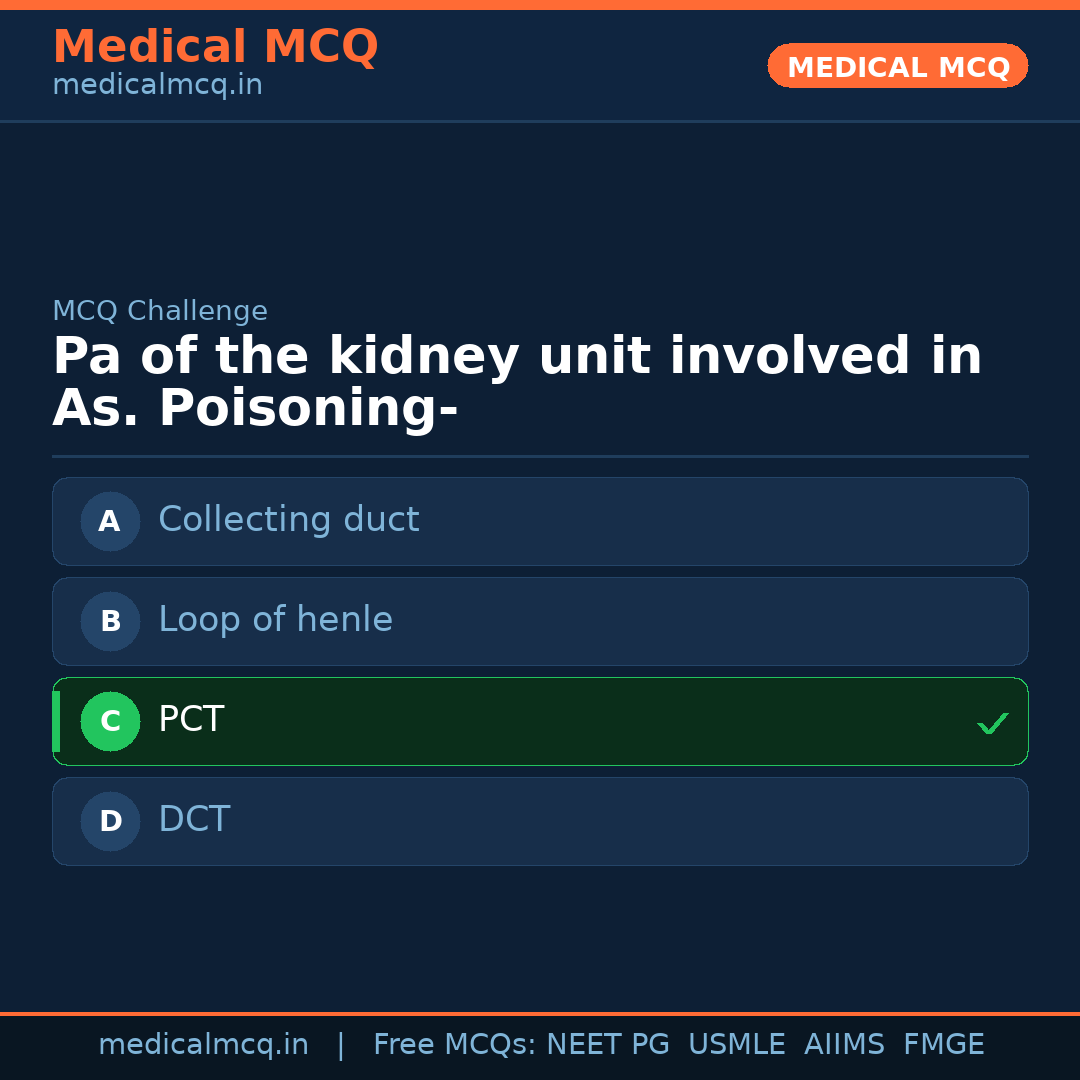Select the Loop of henle answer option
The image size is (1080, 1080).
(x=540, y=621)
